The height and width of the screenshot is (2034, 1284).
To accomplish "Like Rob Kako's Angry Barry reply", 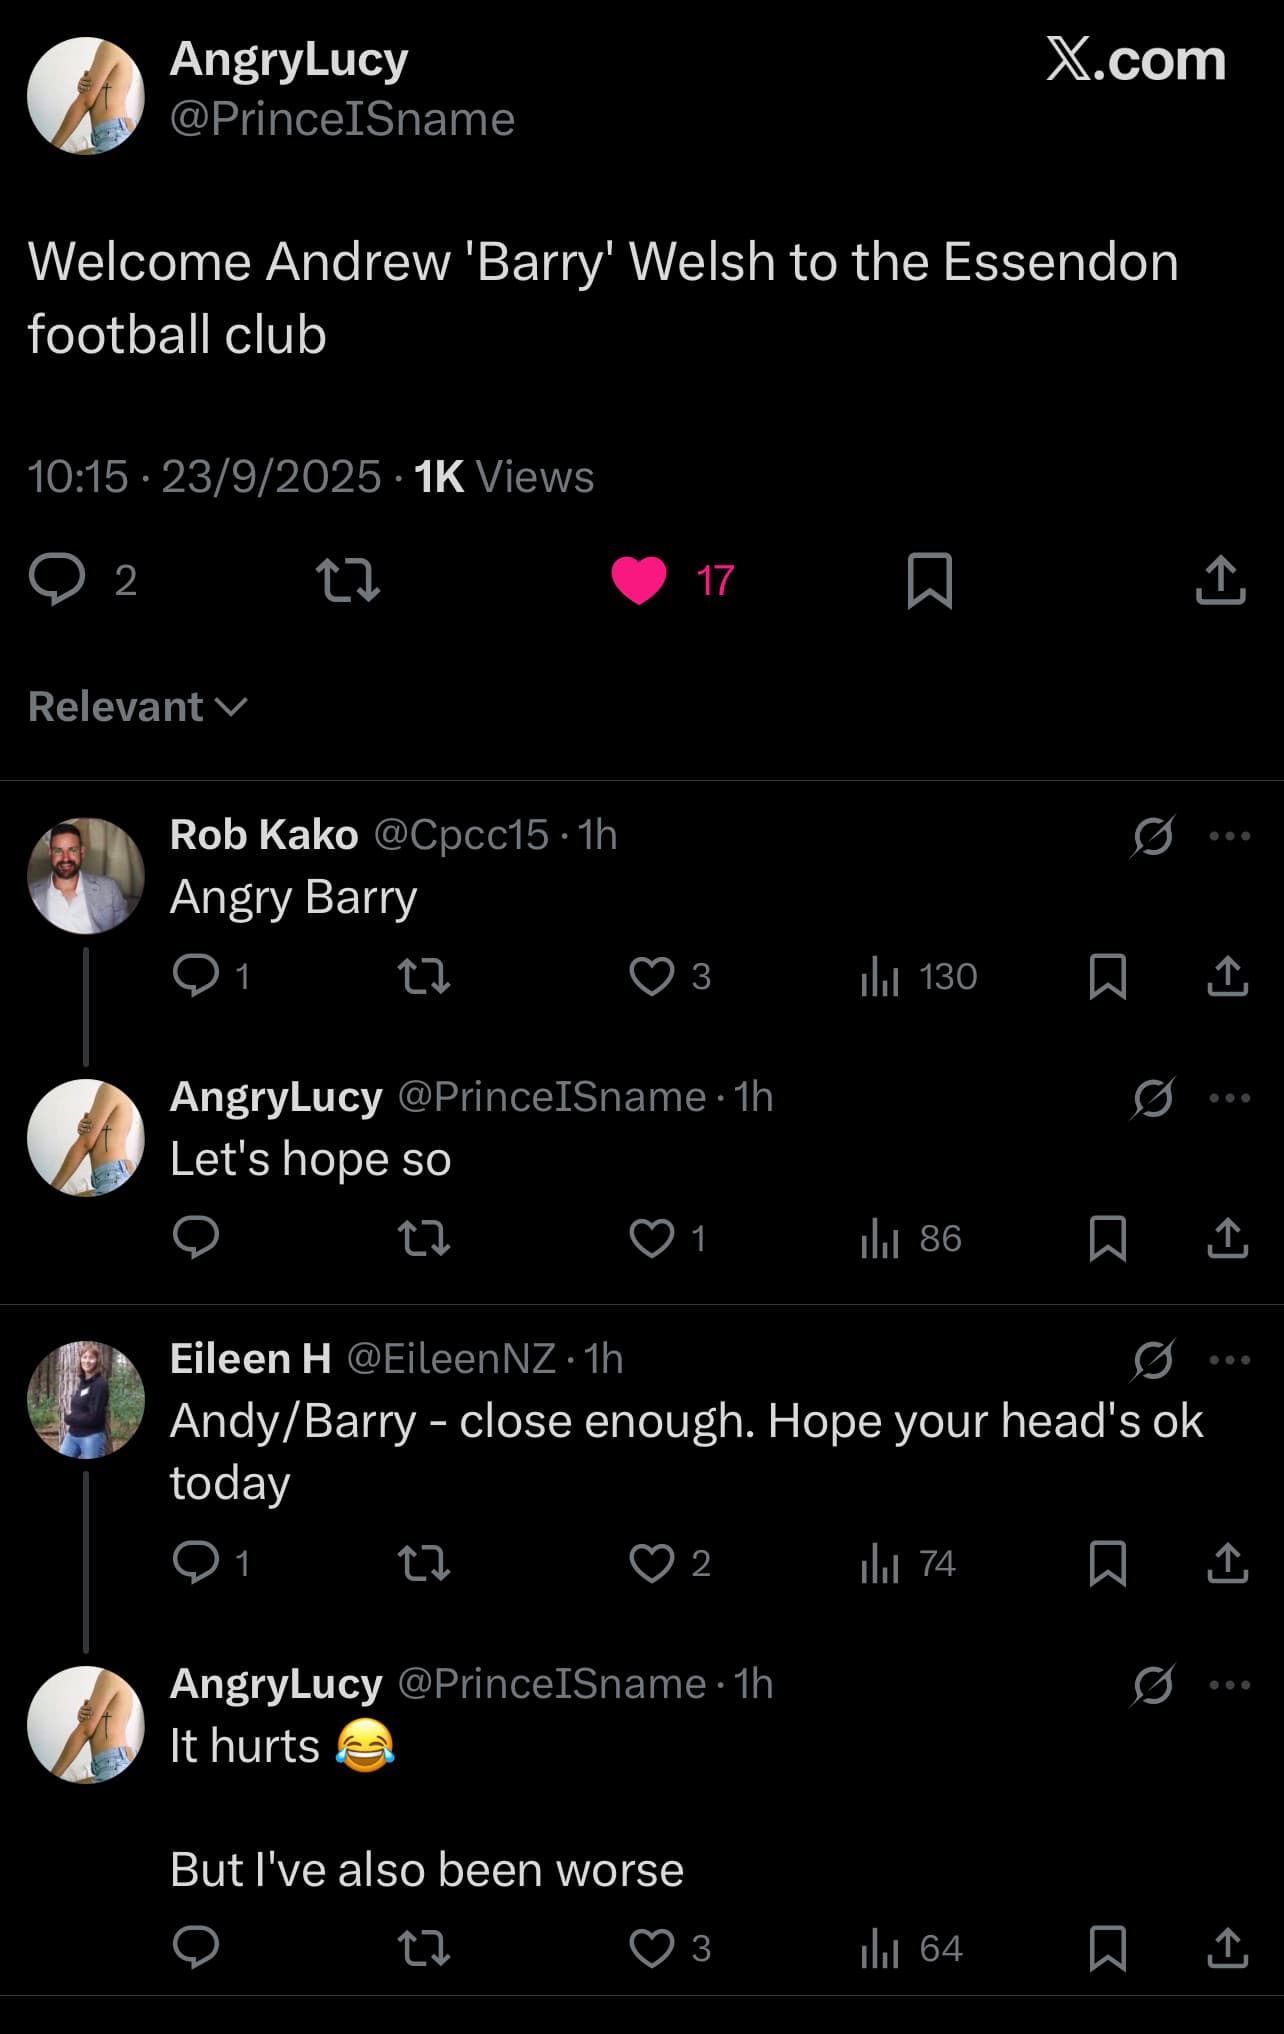I will pos(652,976).
